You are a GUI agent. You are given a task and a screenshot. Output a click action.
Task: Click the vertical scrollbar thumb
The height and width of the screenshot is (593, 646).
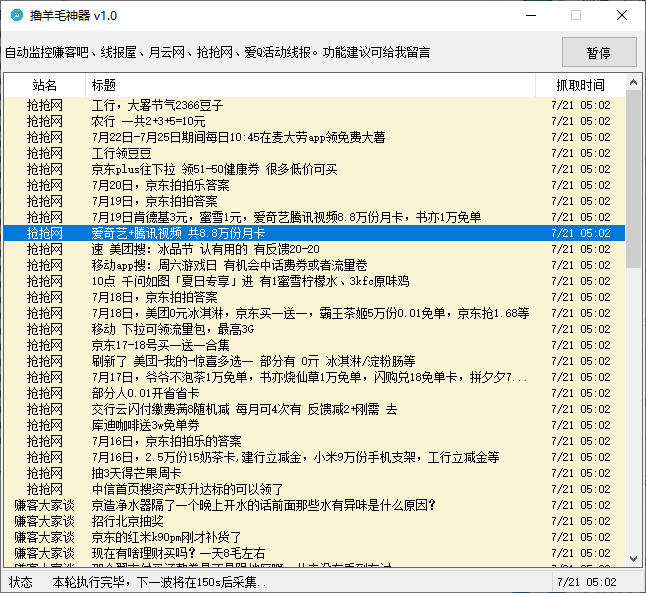(633, 179)
